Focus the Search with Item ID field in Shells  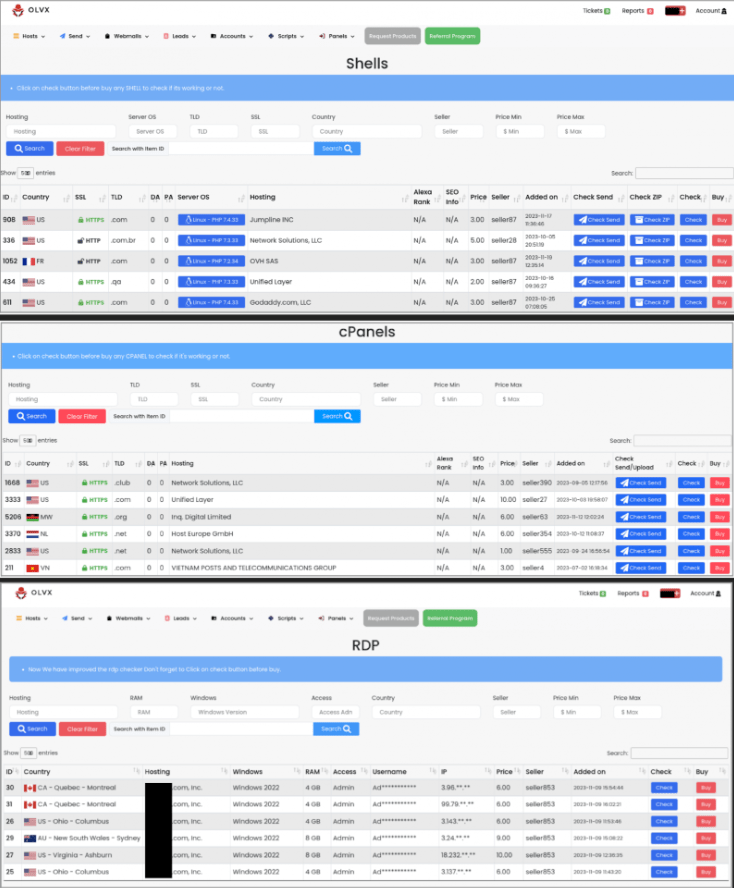(239, 149)
